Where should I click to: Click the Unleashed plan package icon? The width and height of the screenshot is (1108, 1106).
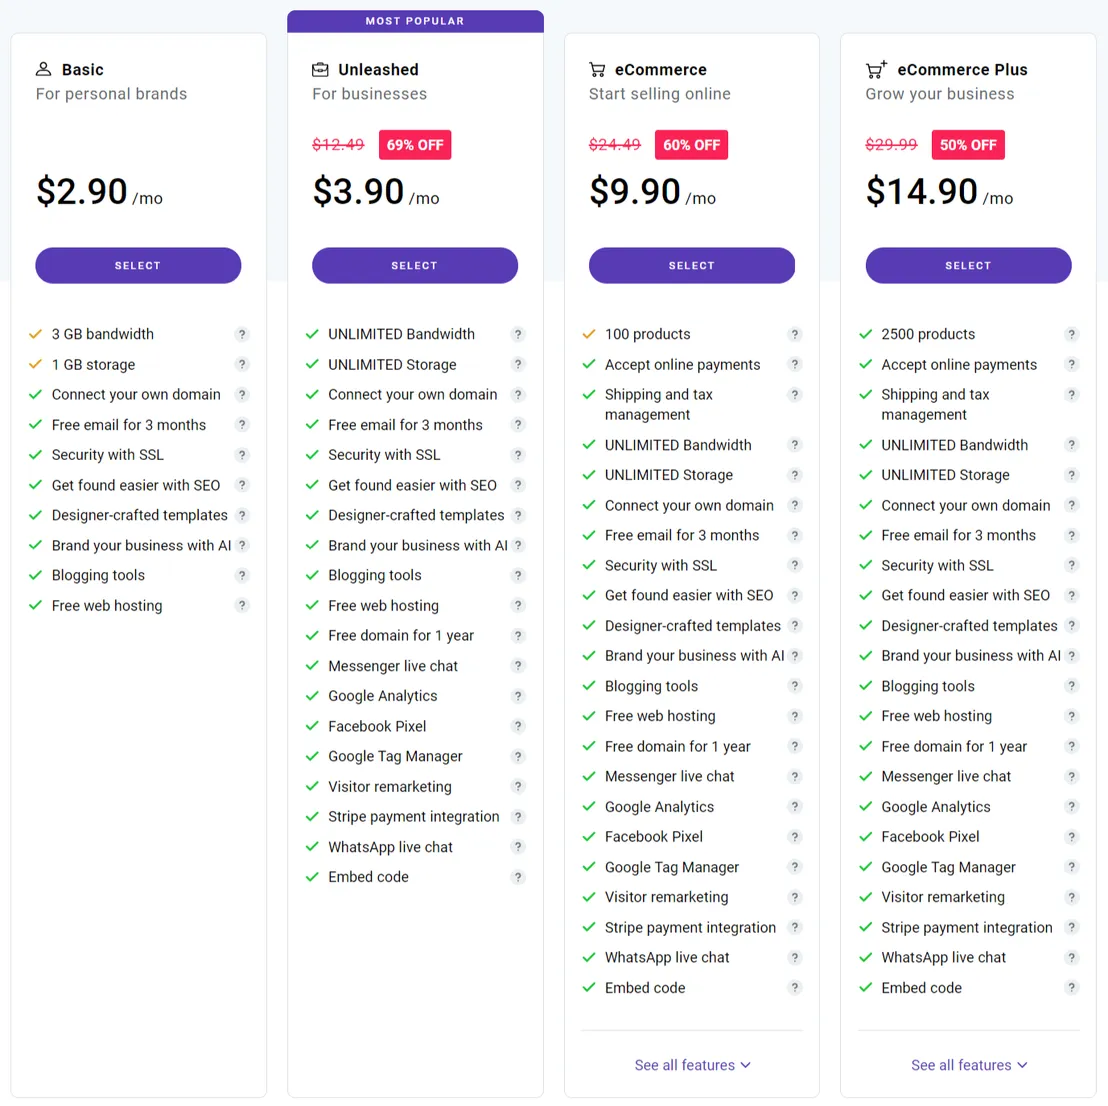[x=320, y=69]
